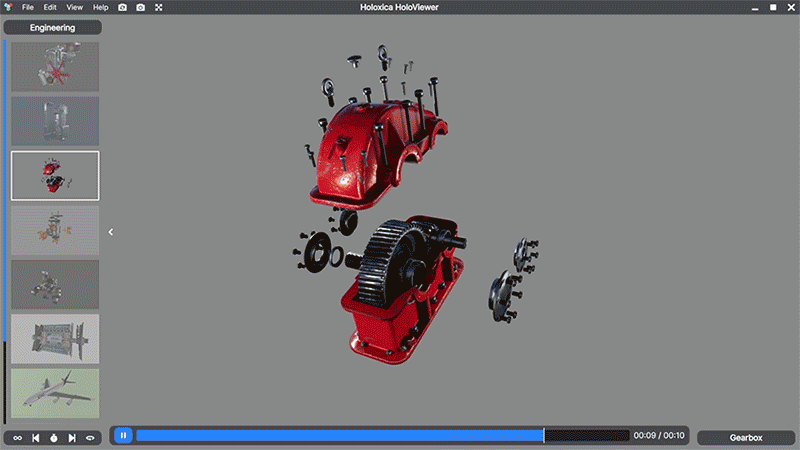Select the engine cutaway thumbnail
This screenshot has width=800, height=450.
pos(55,339)
